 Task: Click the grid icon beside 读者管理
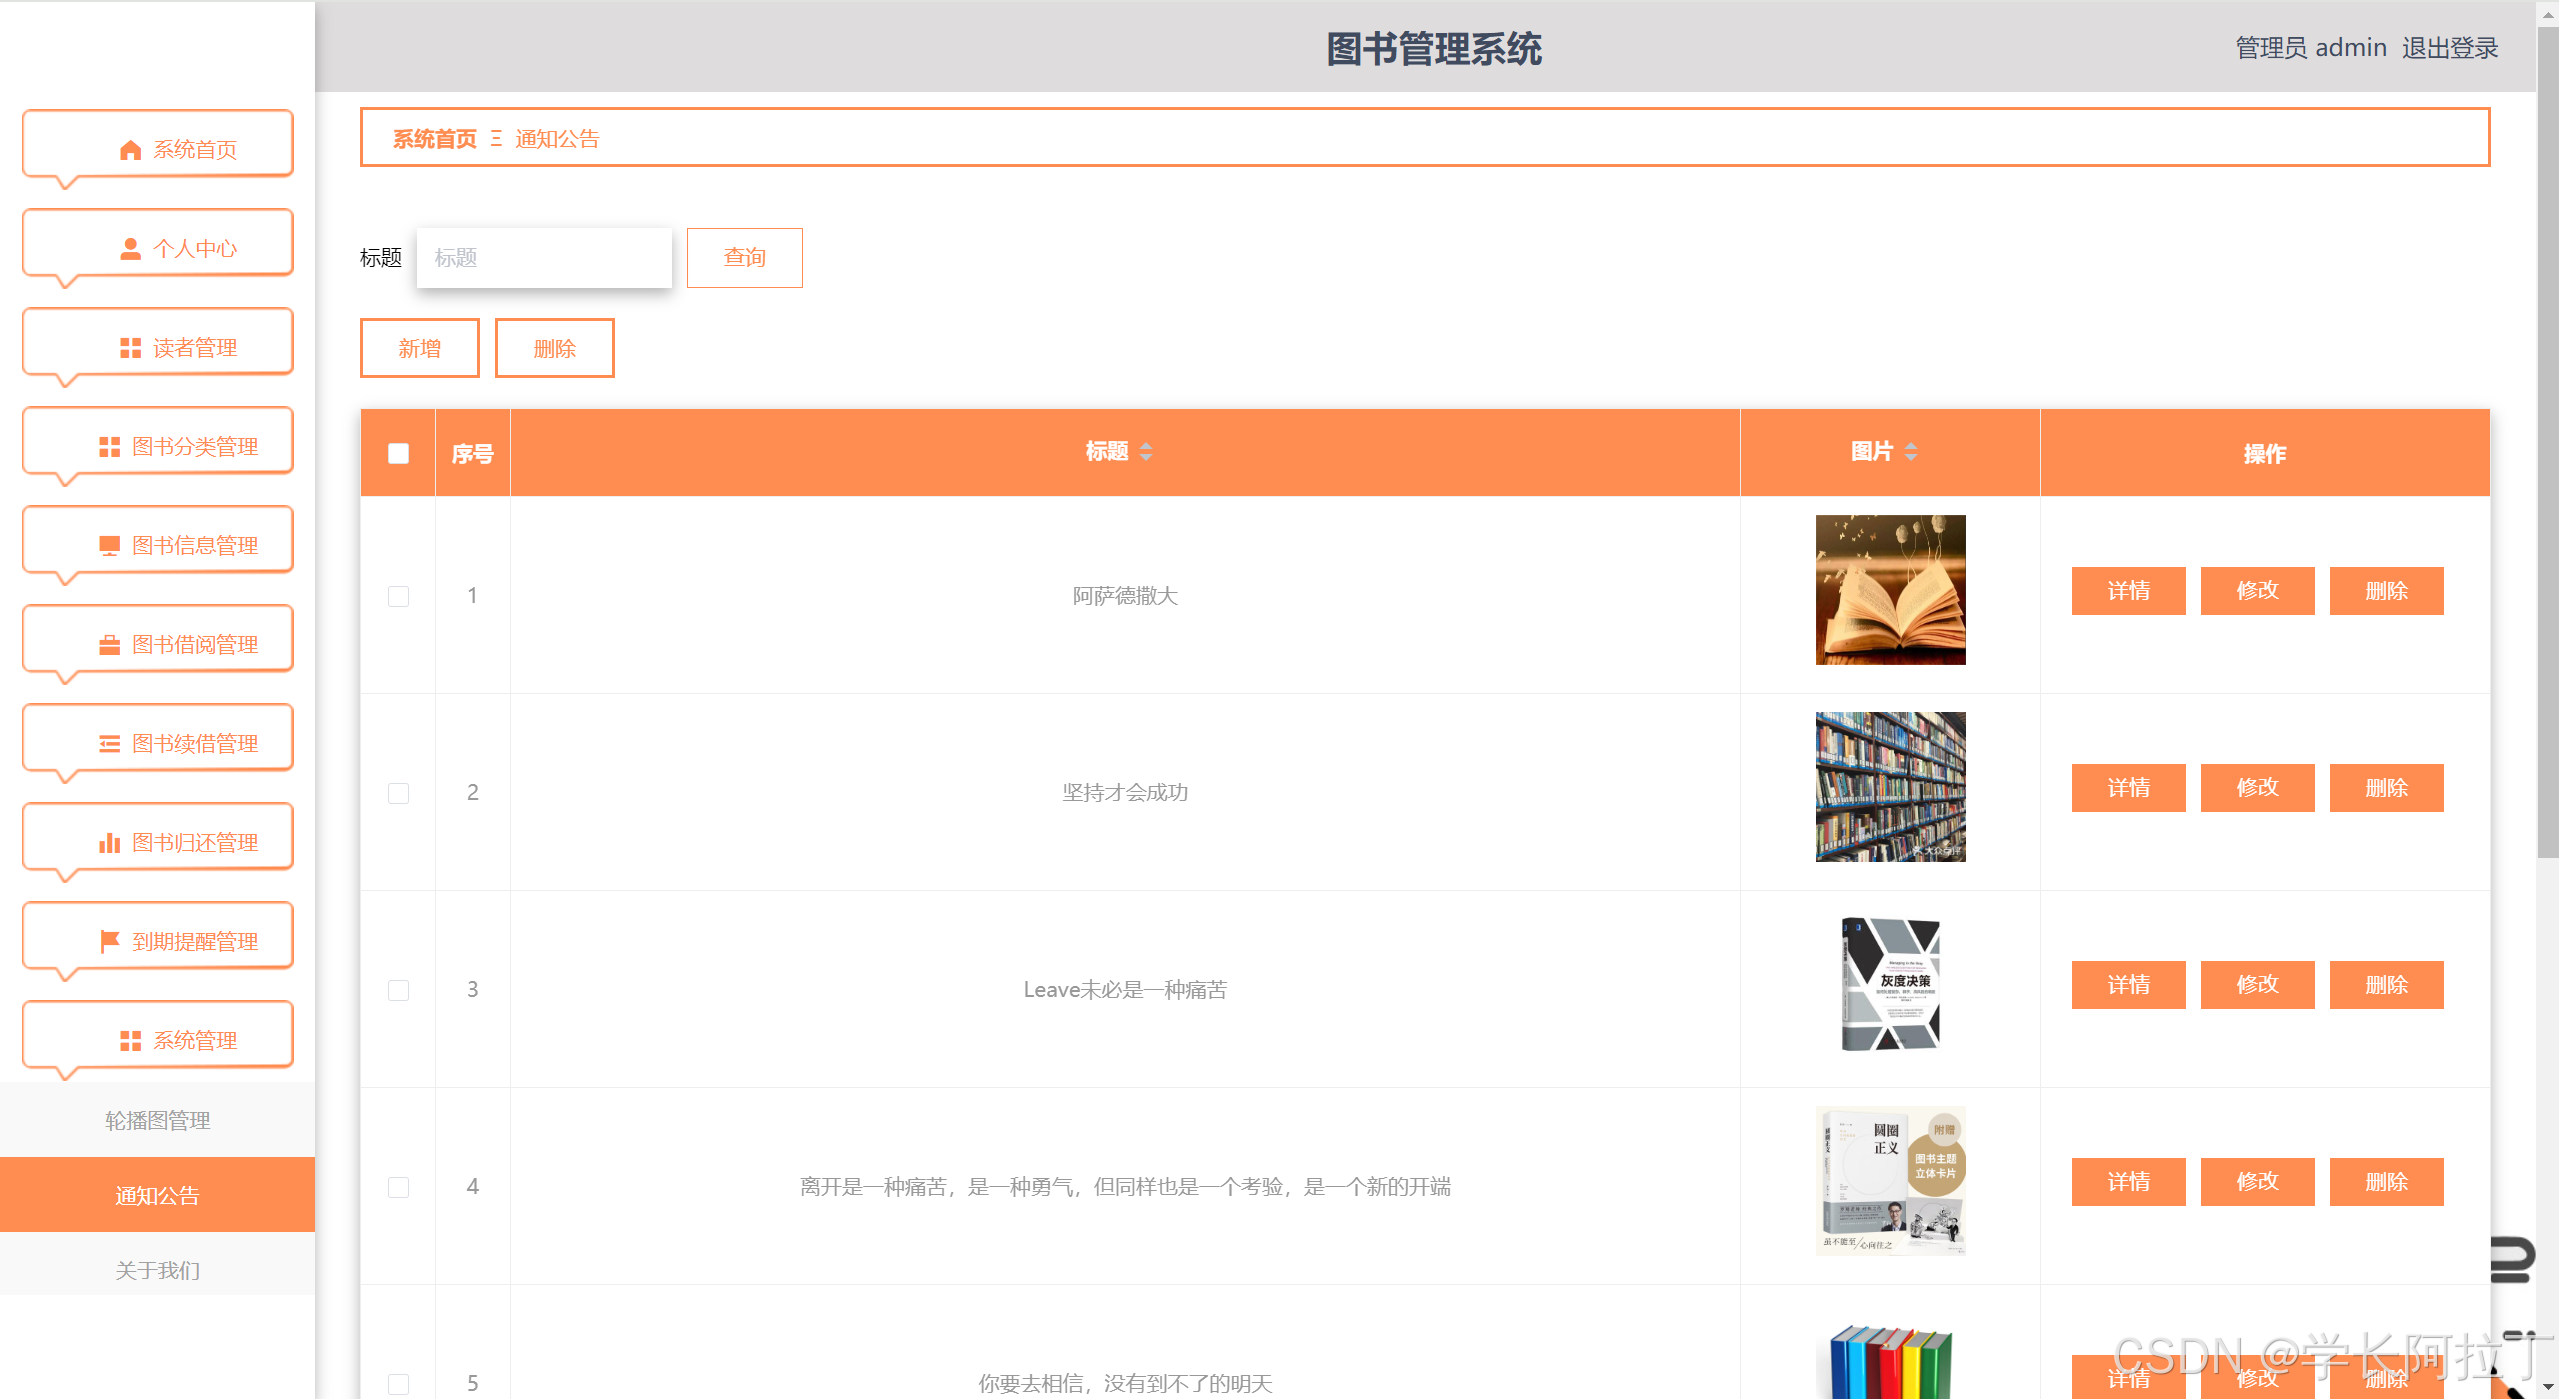pos(130,348)
